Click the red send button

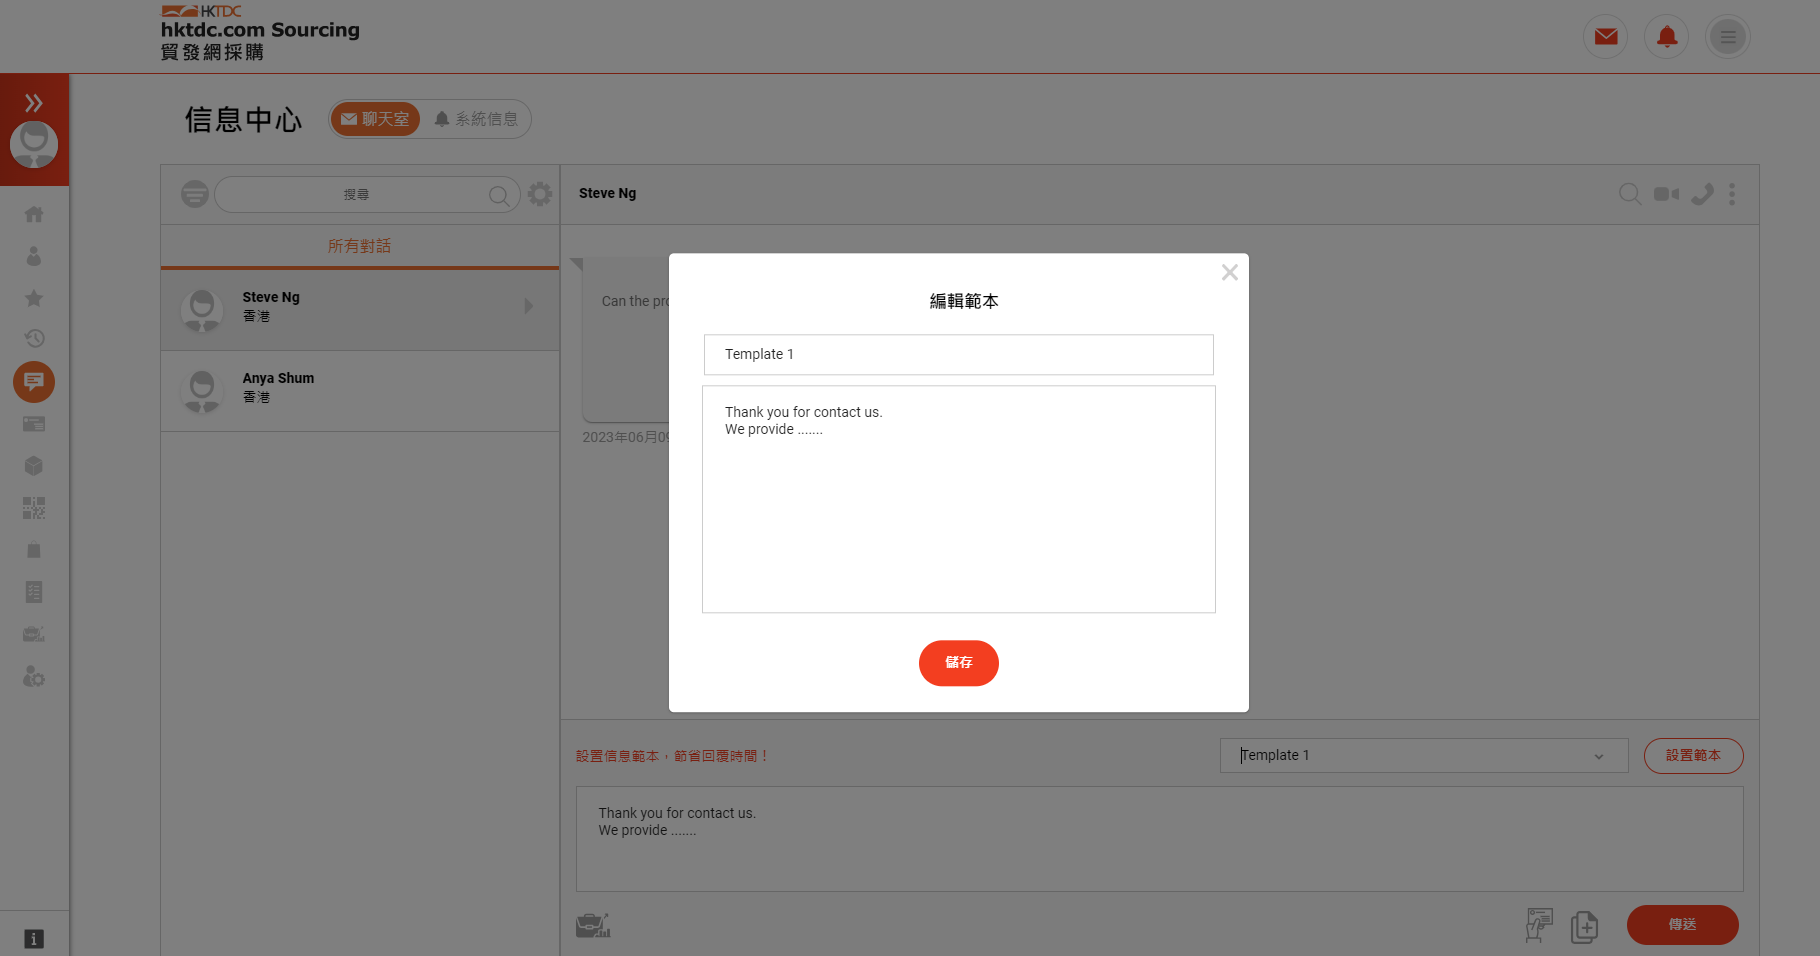pos(1682,925)
